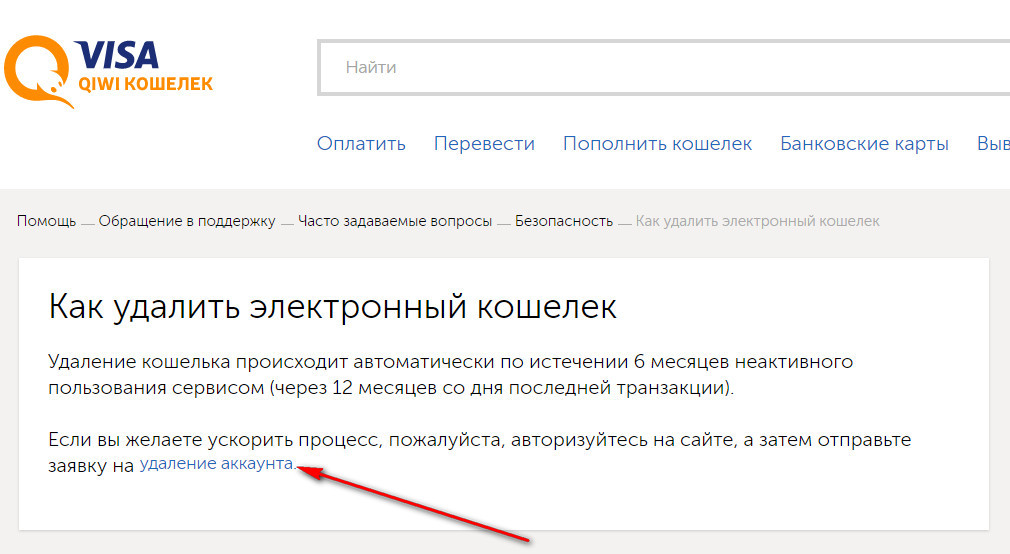Focus the Найти search field
The width and height of the screenshot is (1010, 554).
point(660,68)
